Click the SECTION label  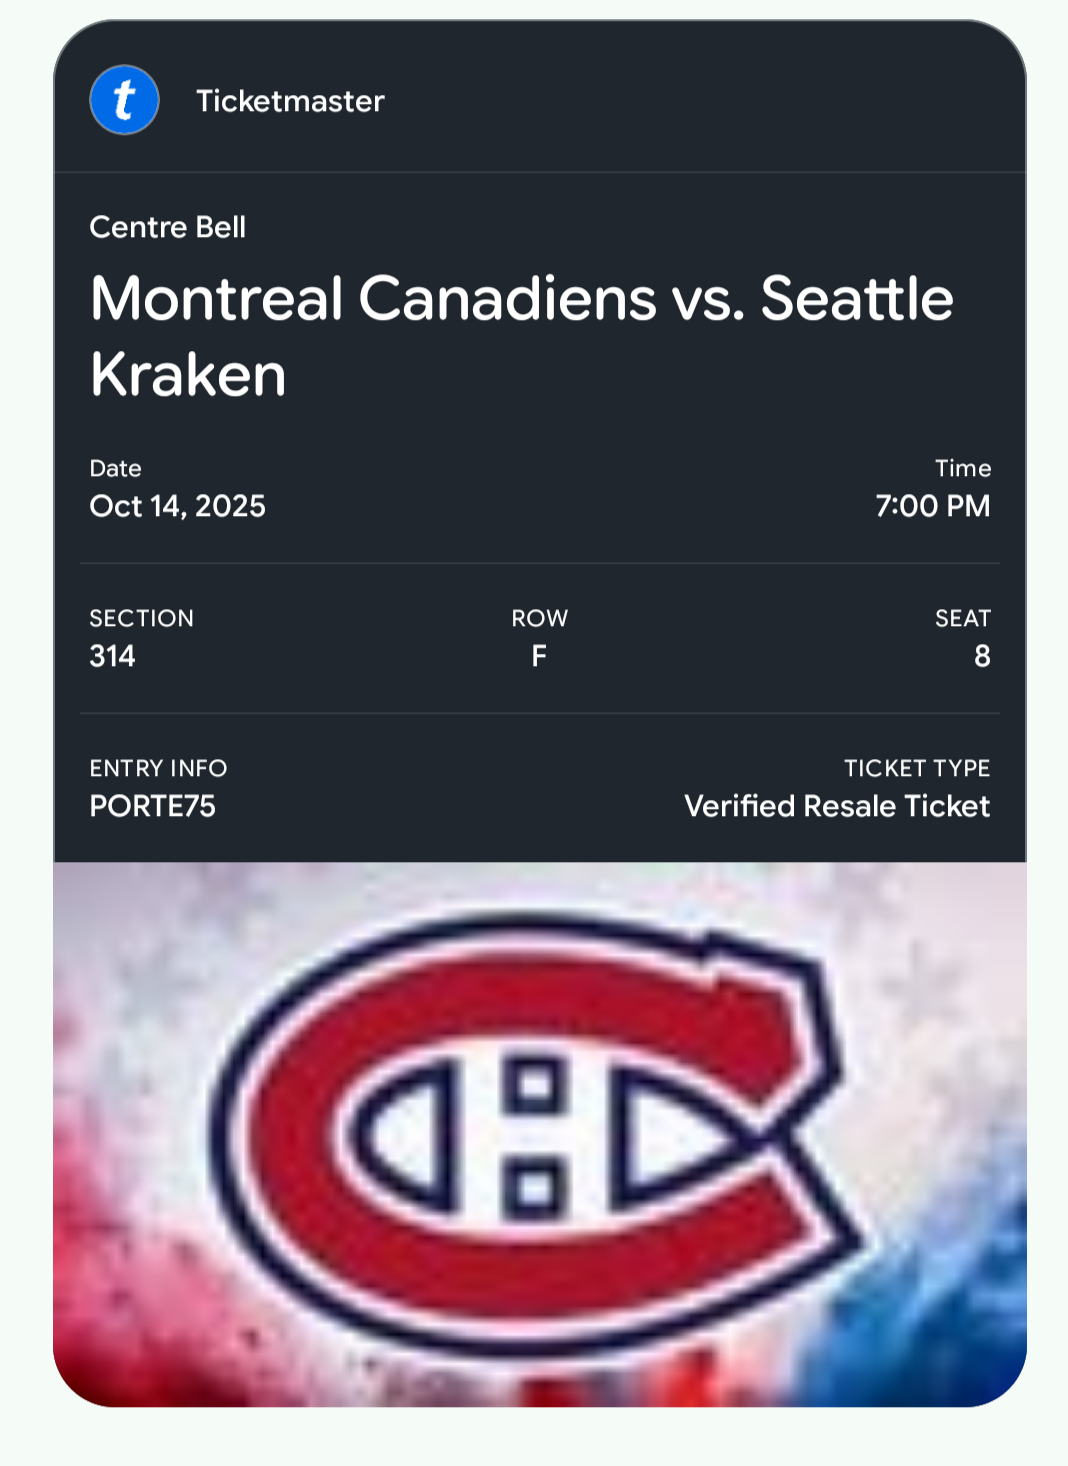click(x=141, y=618)
